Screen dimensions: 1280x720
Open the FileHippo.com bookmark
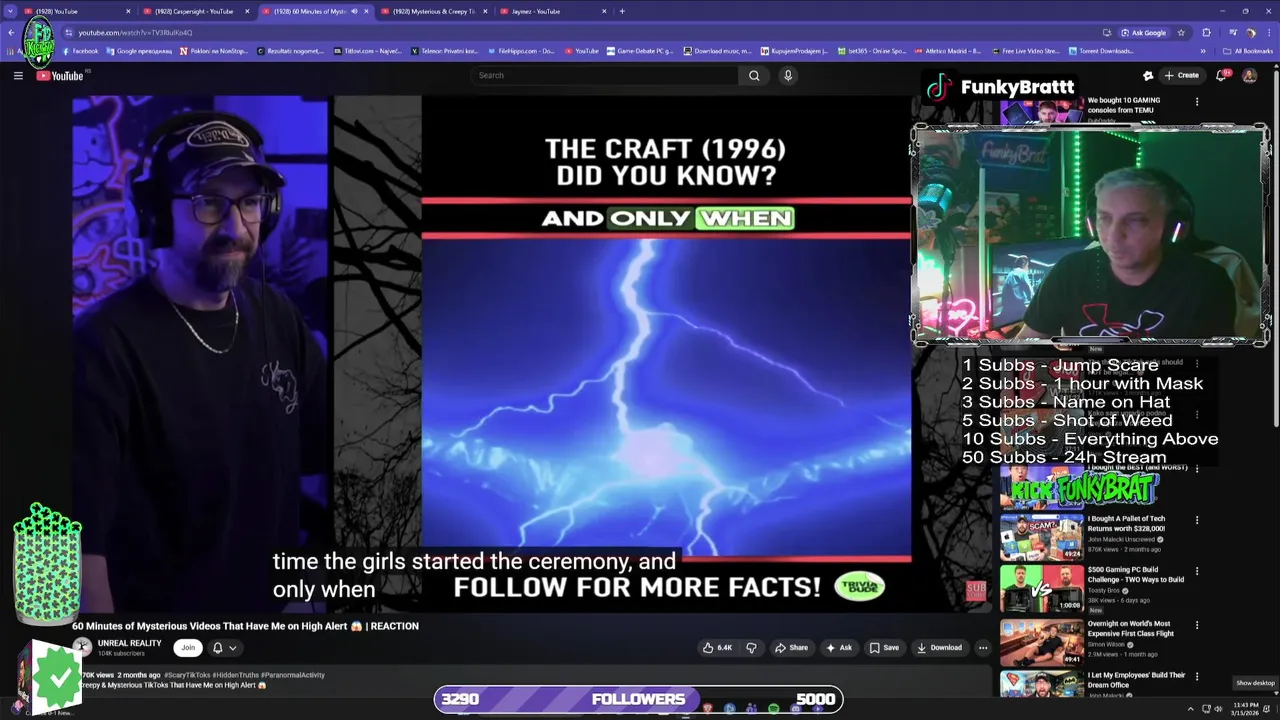coord(520,51)
